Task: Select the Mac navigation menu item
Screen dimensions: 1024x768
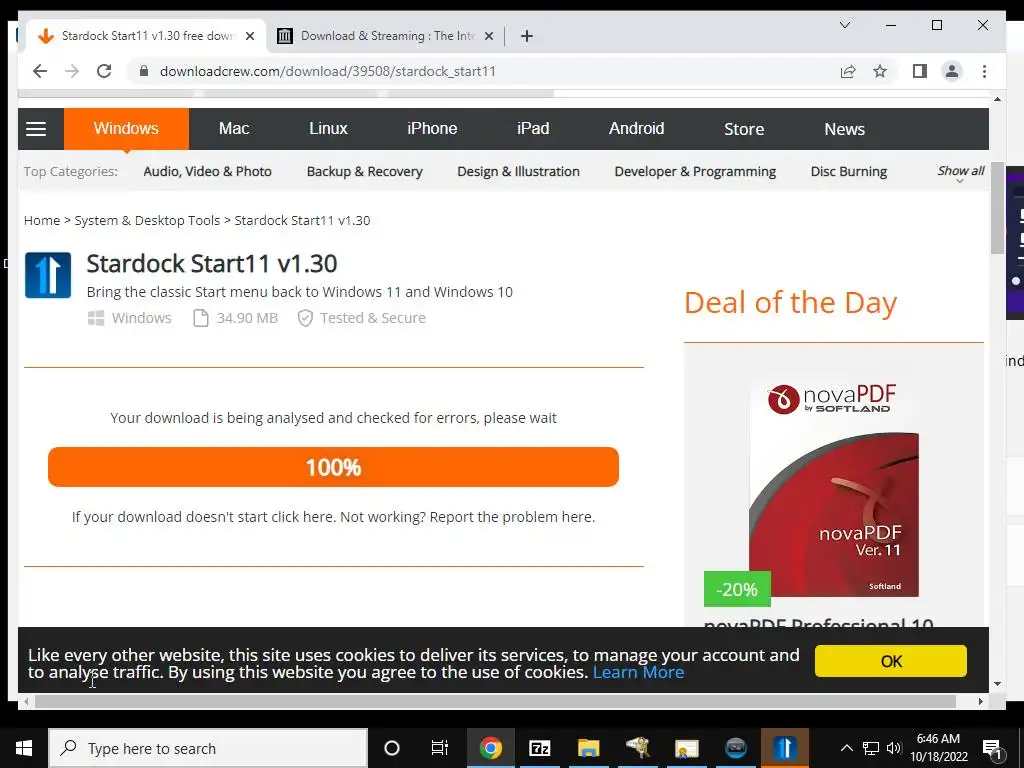Action: point(234,129)
